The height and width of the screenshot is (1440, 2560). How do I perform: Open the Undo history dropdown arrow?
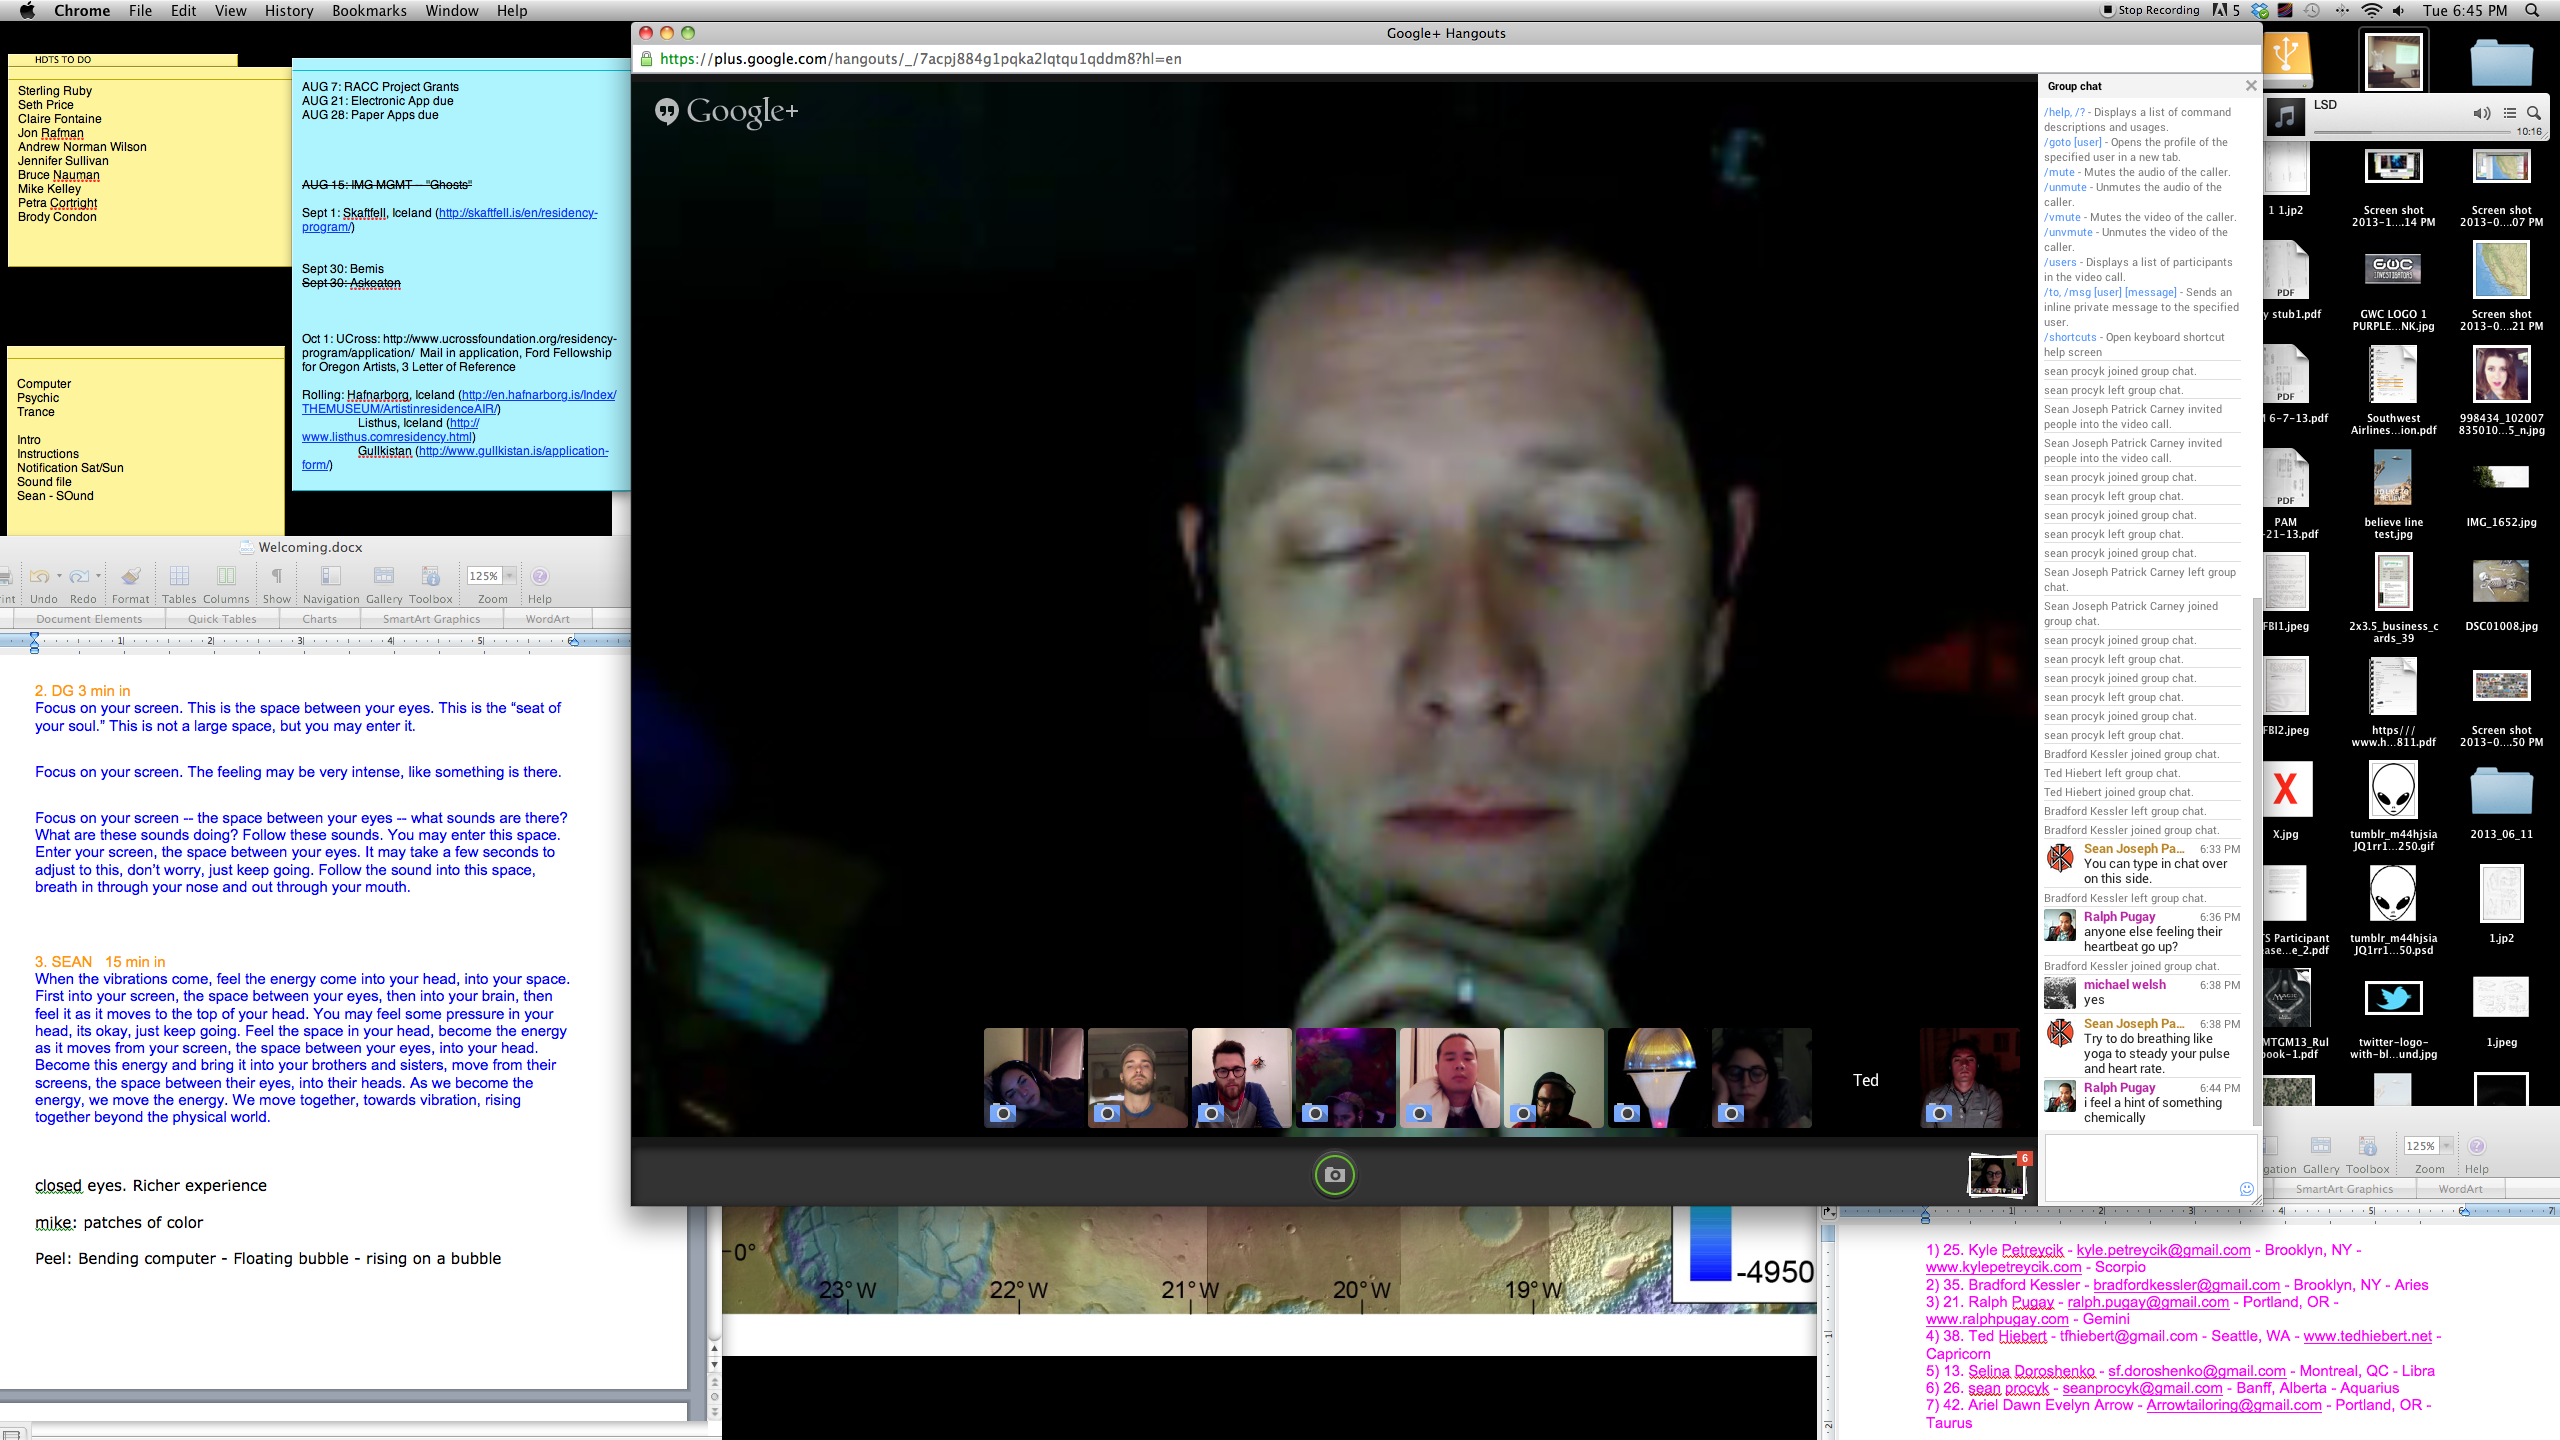pos(59,576)
